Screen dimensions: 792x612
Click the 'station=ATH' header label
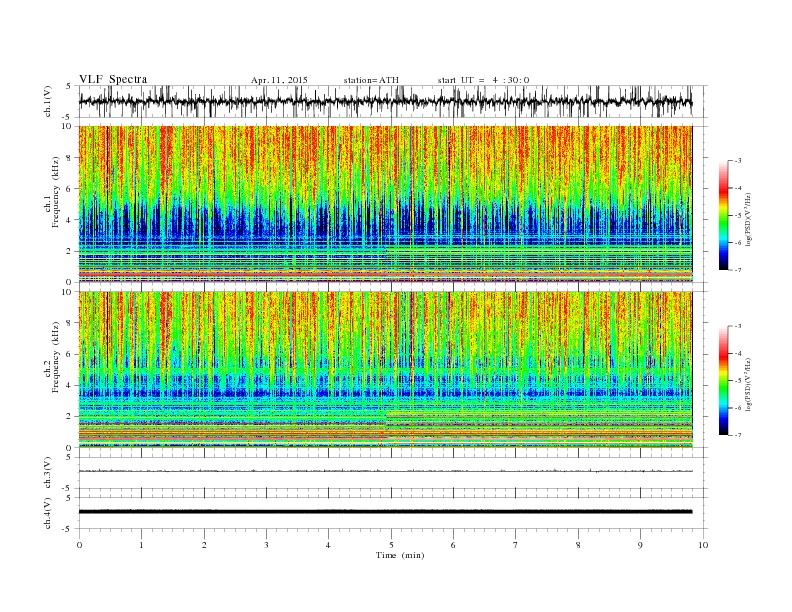click(371, 80)
